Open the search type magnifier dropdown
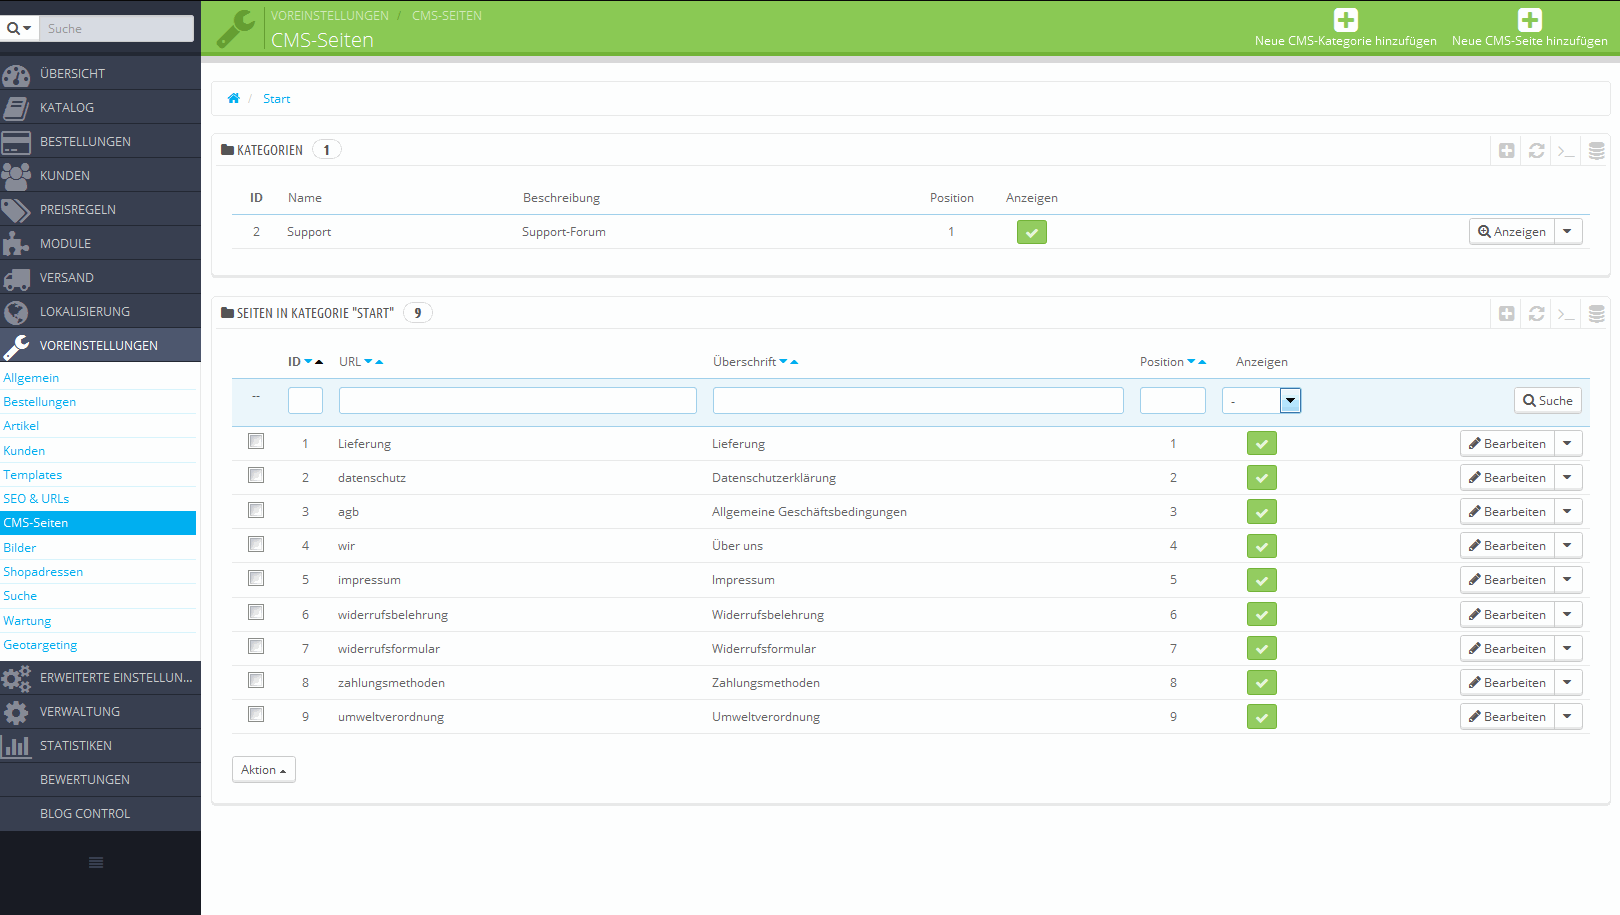The width and height of the screenshot is (1620, 915). tap(19, 28)
